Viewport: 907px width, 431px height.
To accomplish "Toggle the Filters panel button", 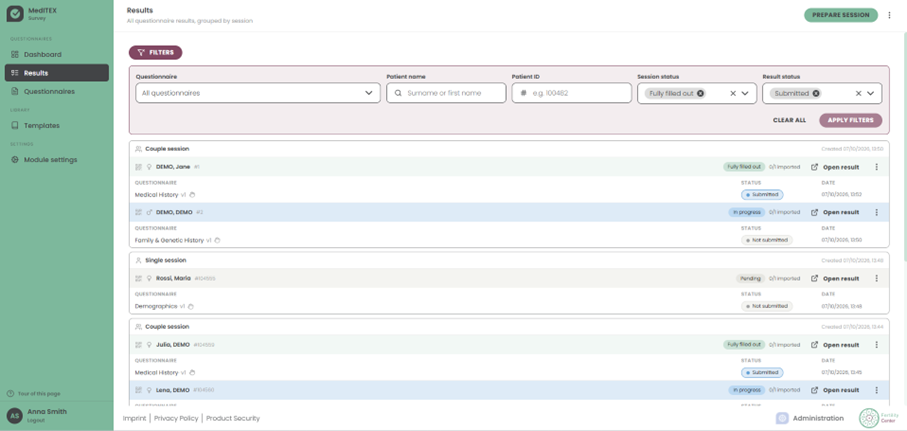I will (x=156, y=53).
